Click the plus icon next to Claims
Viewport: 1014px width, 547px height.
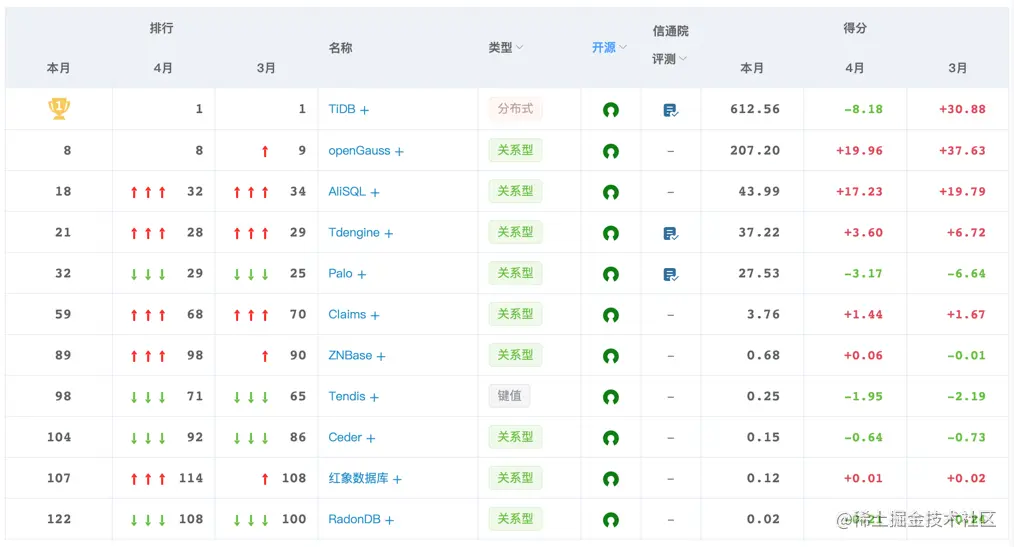375,316
